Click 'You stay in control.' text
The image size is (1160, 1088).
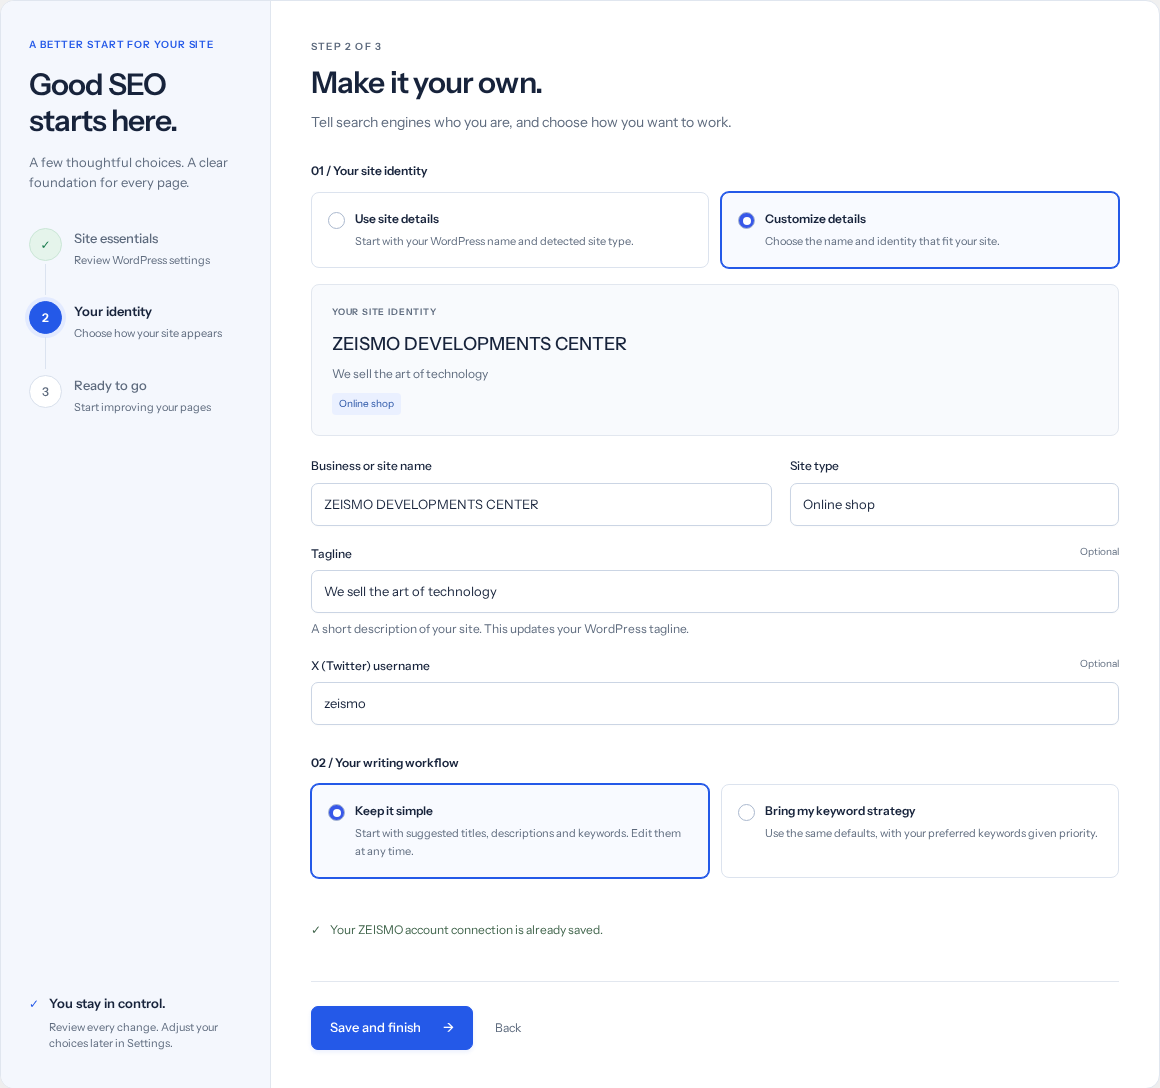click(x=107, y=1004)
